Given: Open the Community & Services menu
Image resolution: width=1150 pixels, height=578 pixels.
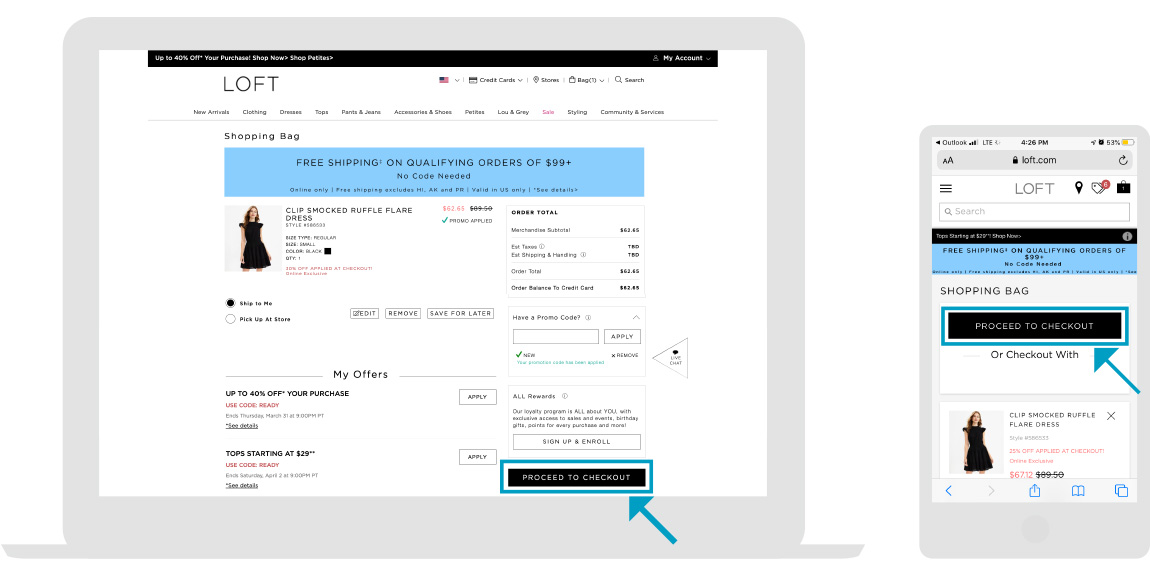Looking at the screenshot, I should 632,112.
